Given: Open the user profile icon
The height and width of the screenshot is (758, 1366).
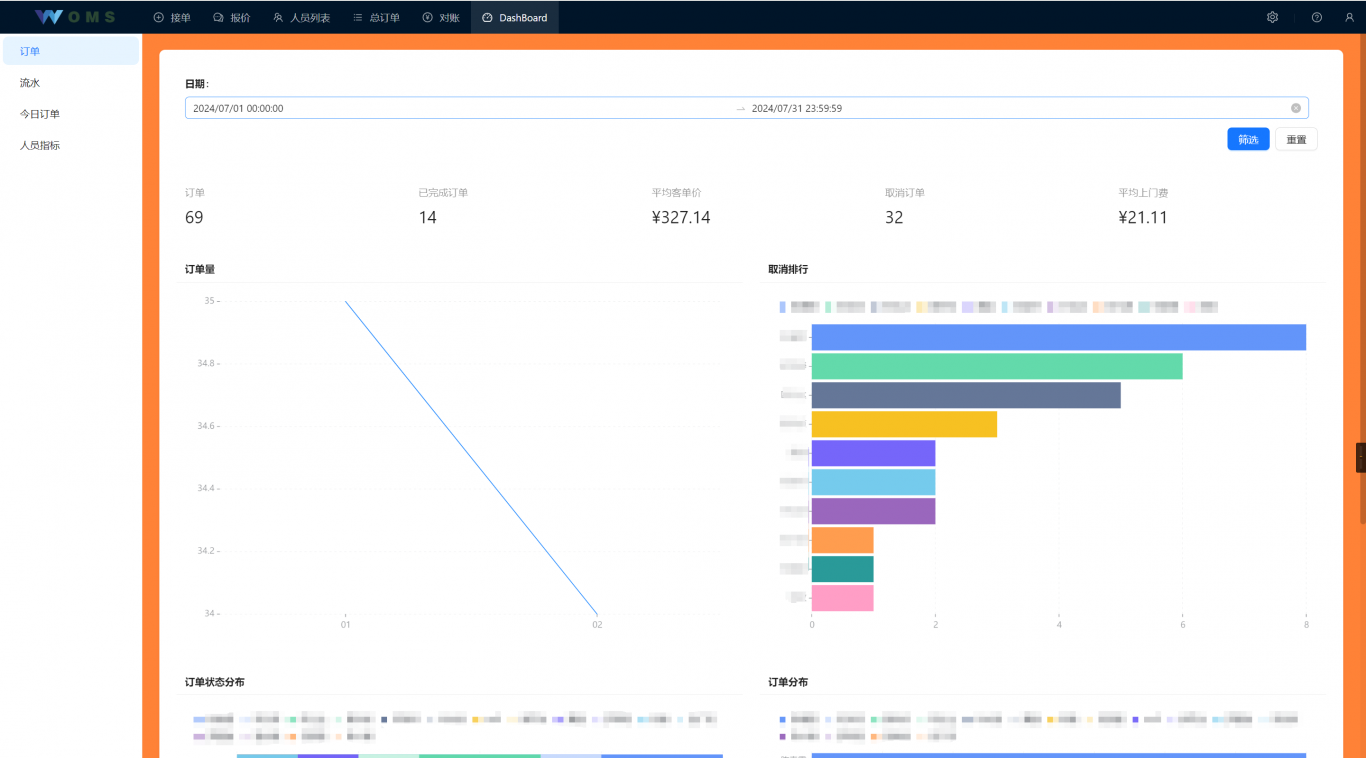Looking at the screenshot, I should tap(1349, 17).
